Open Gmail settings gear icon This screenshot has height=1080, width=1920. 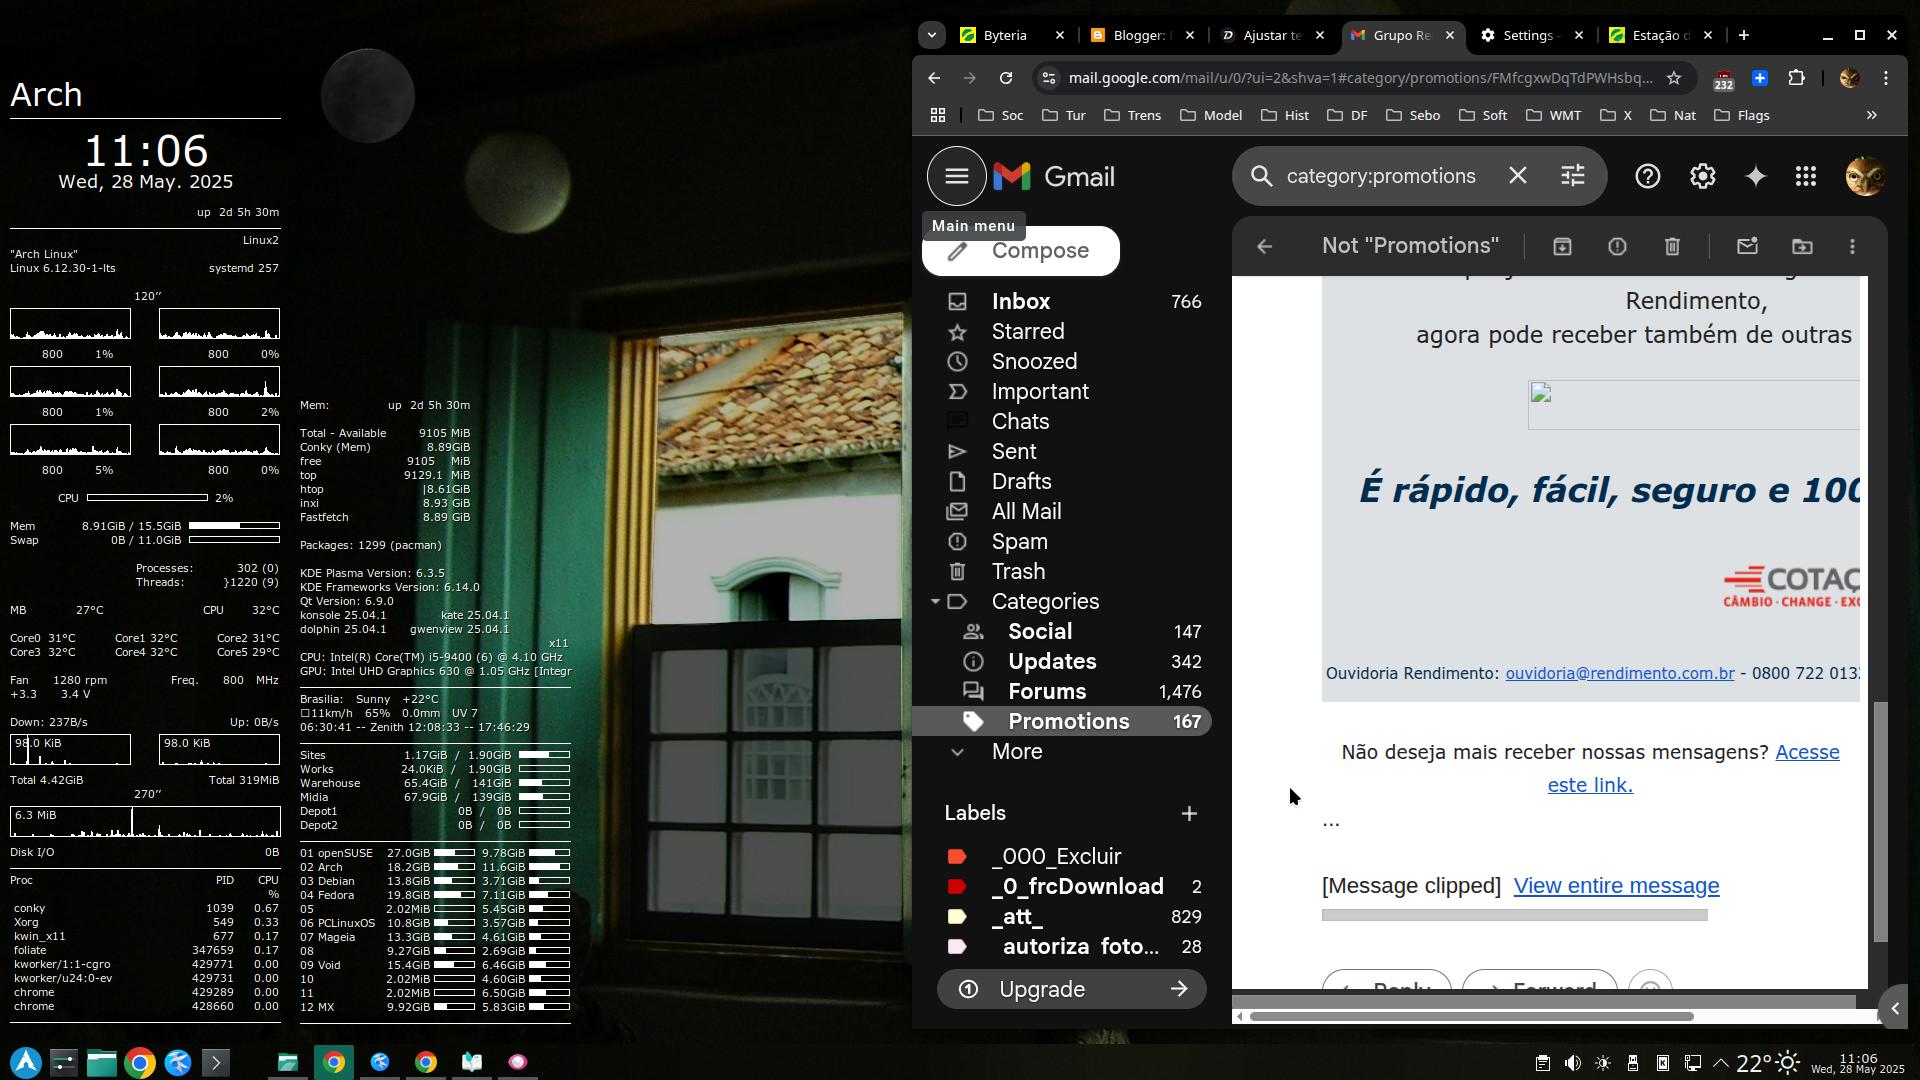click(1702, 177)
